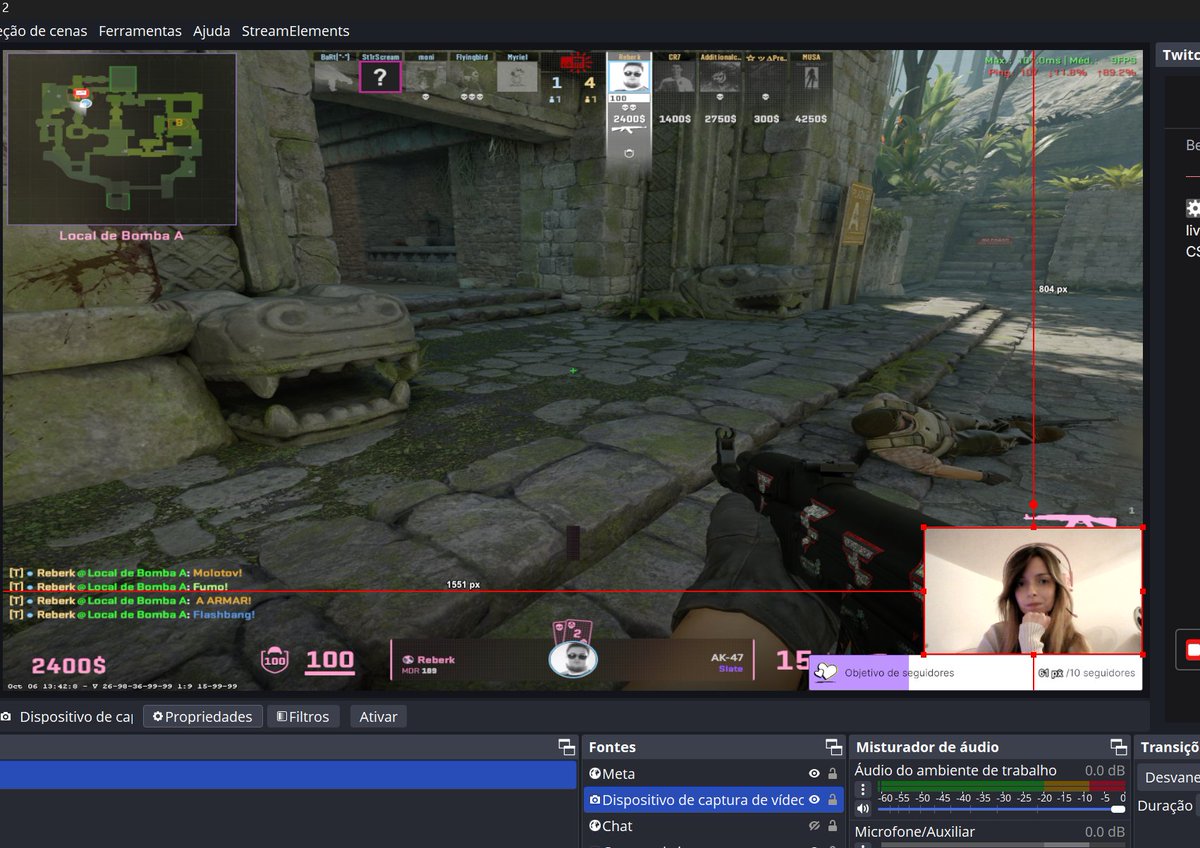Click the red bomb icon in the top scoreboard
This screenshot has height=848, width=1200.
[574, 63]
